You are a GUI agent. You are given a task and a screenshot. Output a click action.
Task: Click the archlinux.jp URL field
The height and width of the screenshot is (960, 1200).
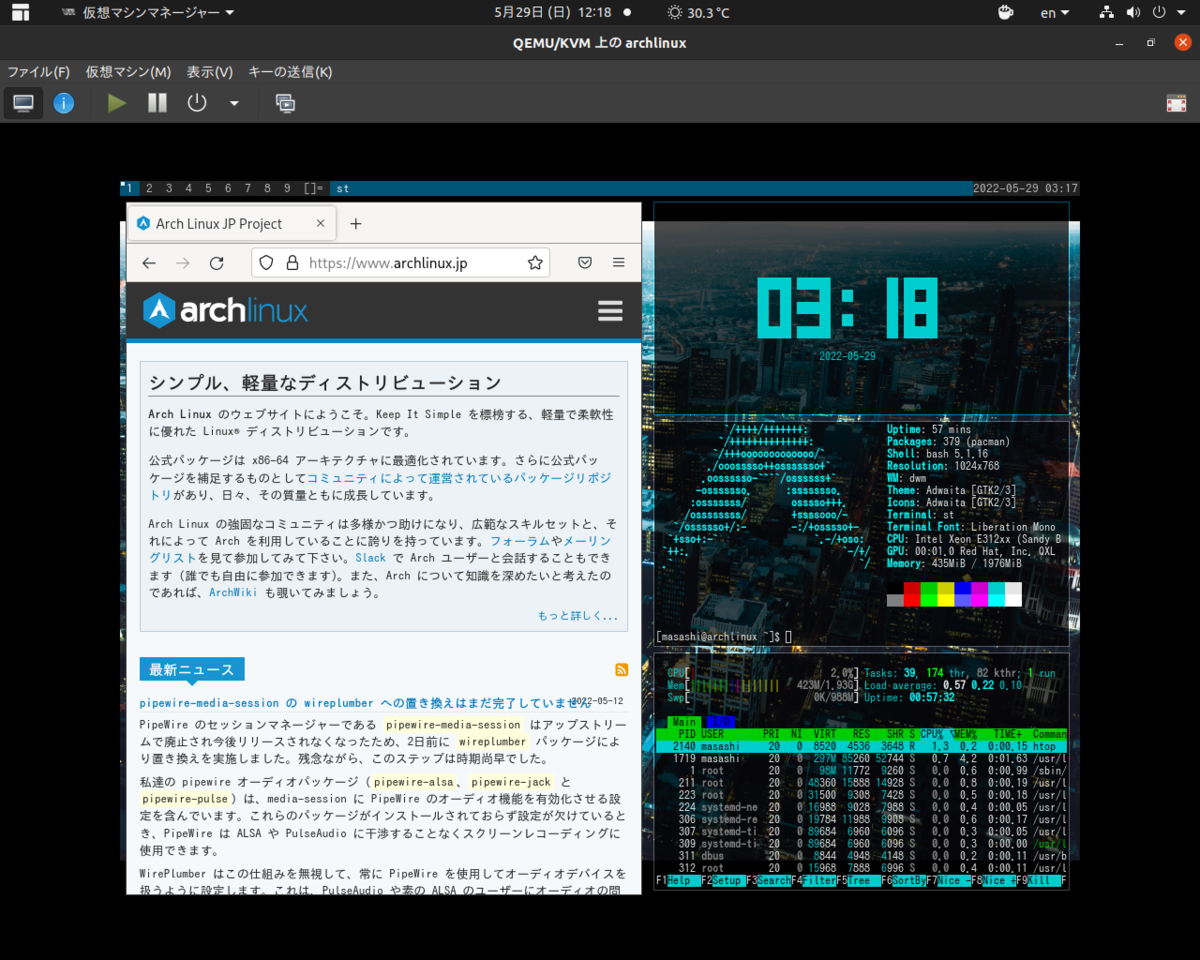coord(400,263)
